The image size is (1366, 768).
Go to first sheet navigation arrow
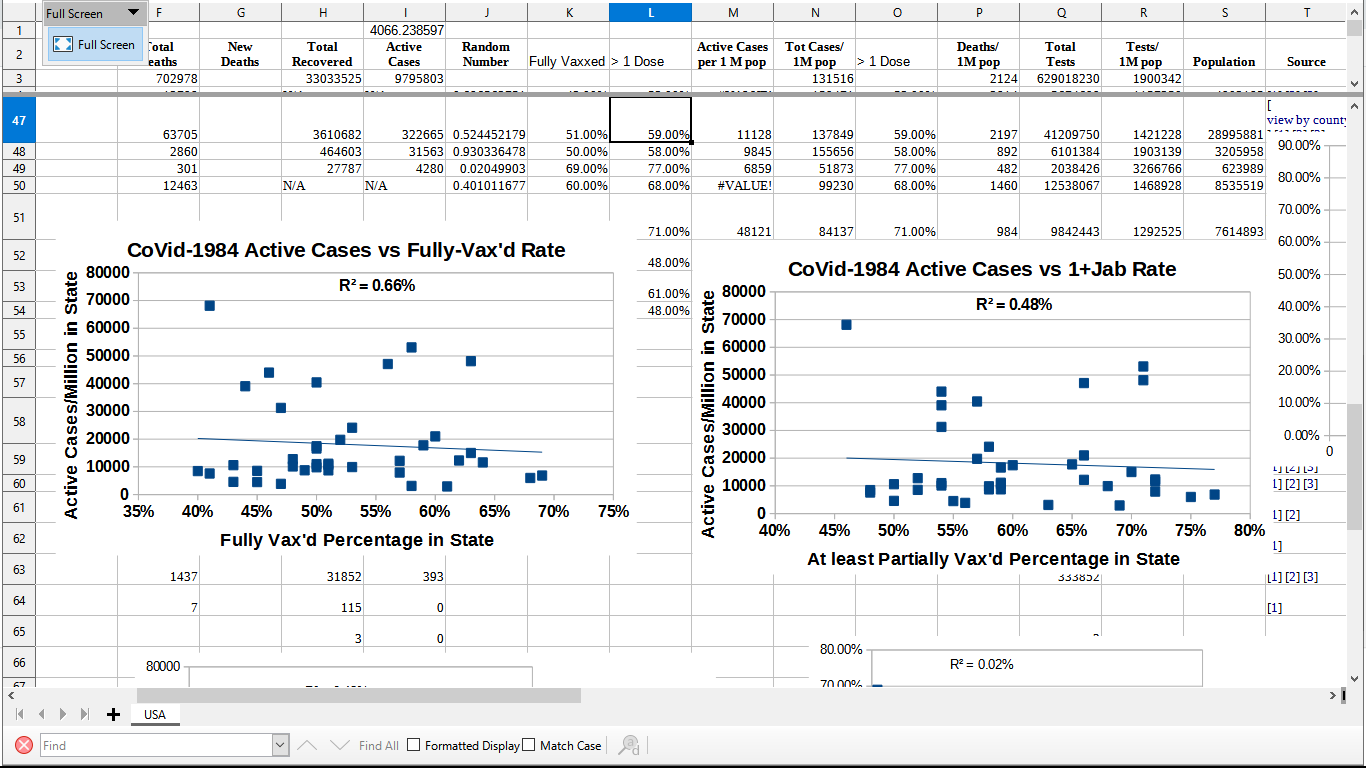pyautogui.click(x=19, y=714)
